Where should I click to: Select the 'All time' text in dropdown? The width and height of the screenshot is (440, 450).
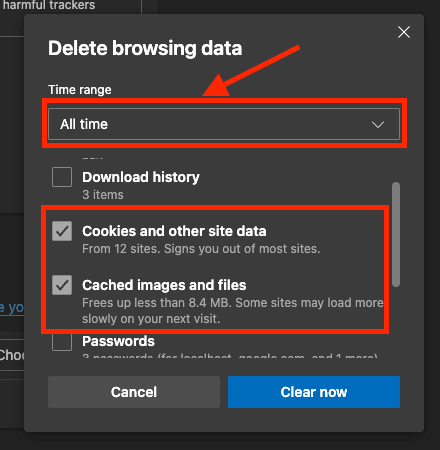(x=84, y=124)
